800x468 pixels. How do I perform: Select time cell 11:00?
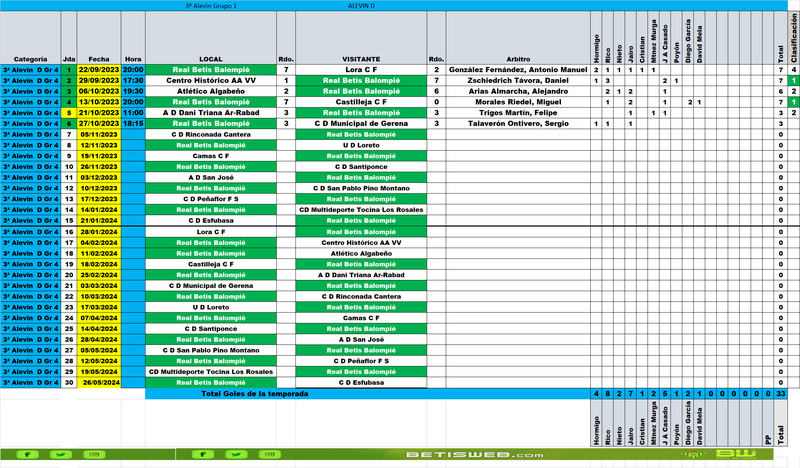pos(133,113)
